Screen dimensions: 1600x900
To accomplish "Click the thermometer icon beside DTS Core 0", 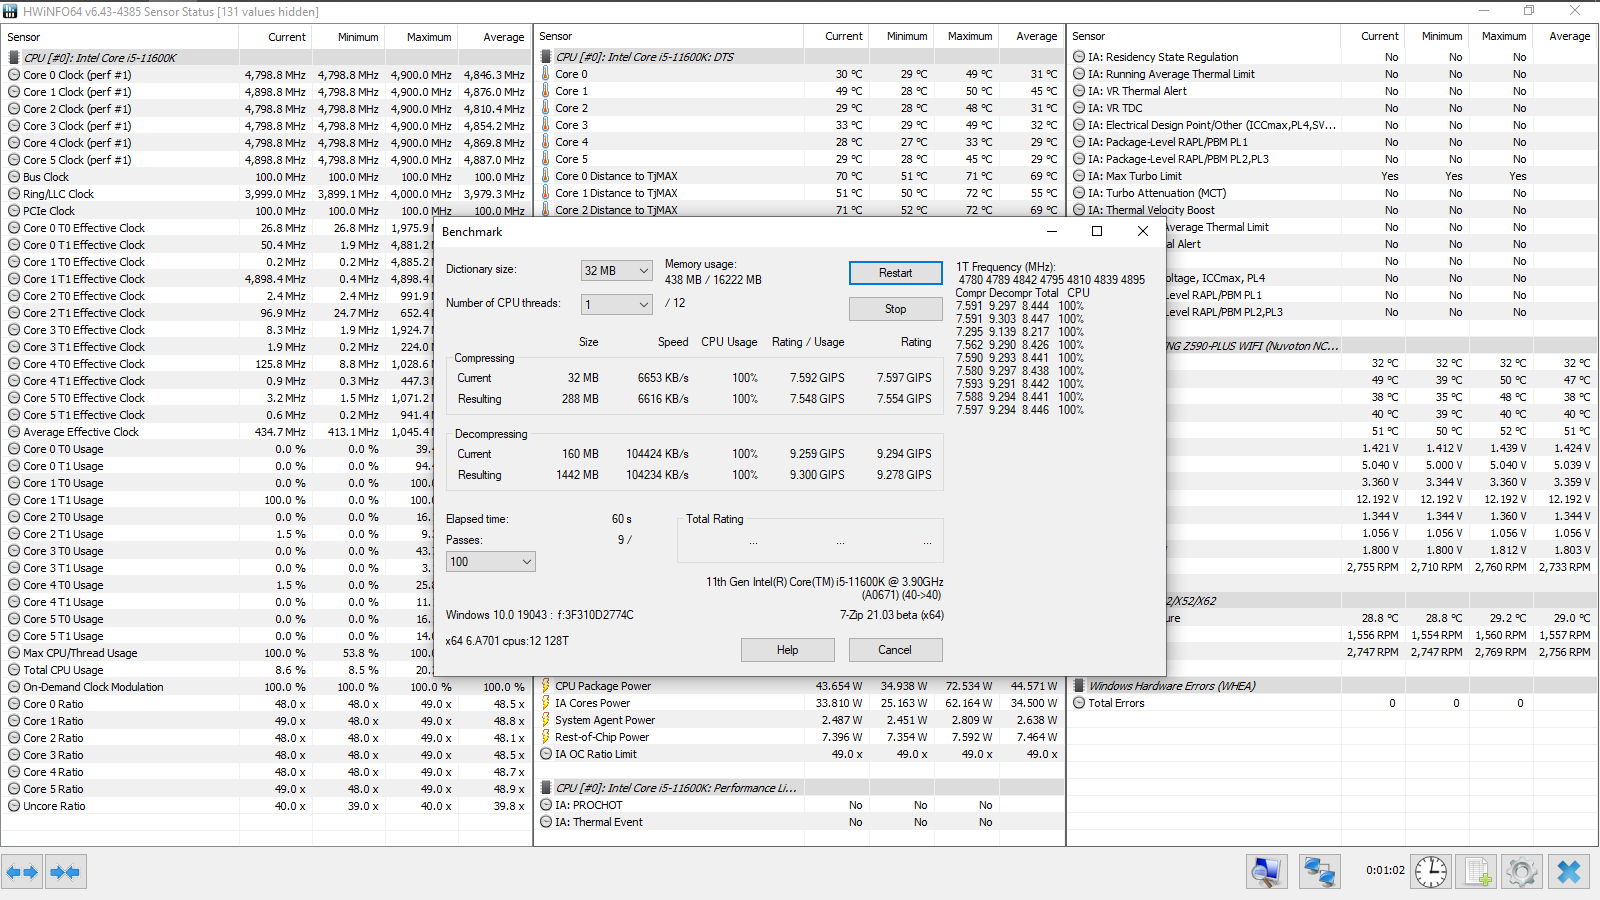I will (x=546, y=74).
